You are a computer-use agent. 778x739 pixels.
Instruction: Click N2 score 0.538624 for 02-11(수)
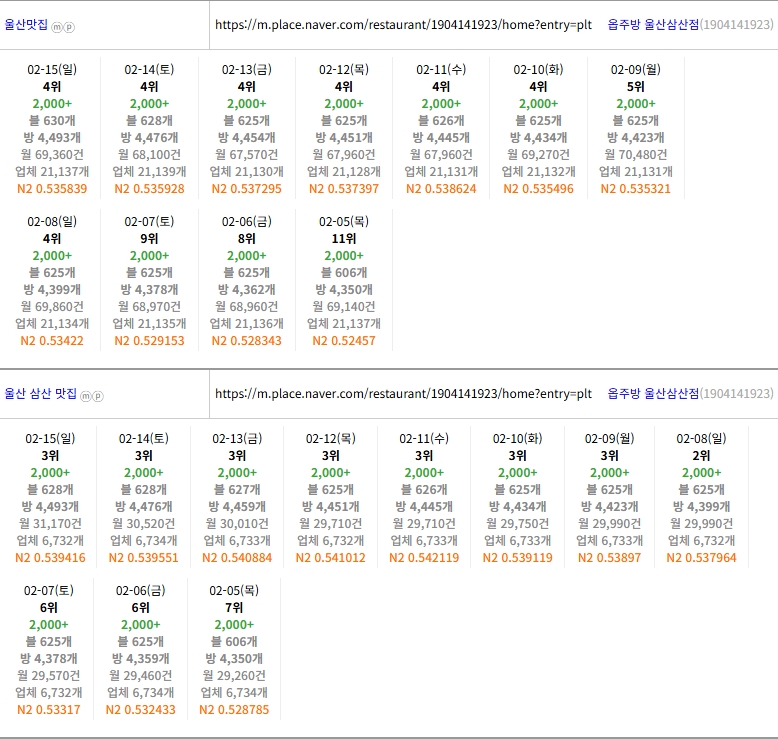tap(441, 188)
